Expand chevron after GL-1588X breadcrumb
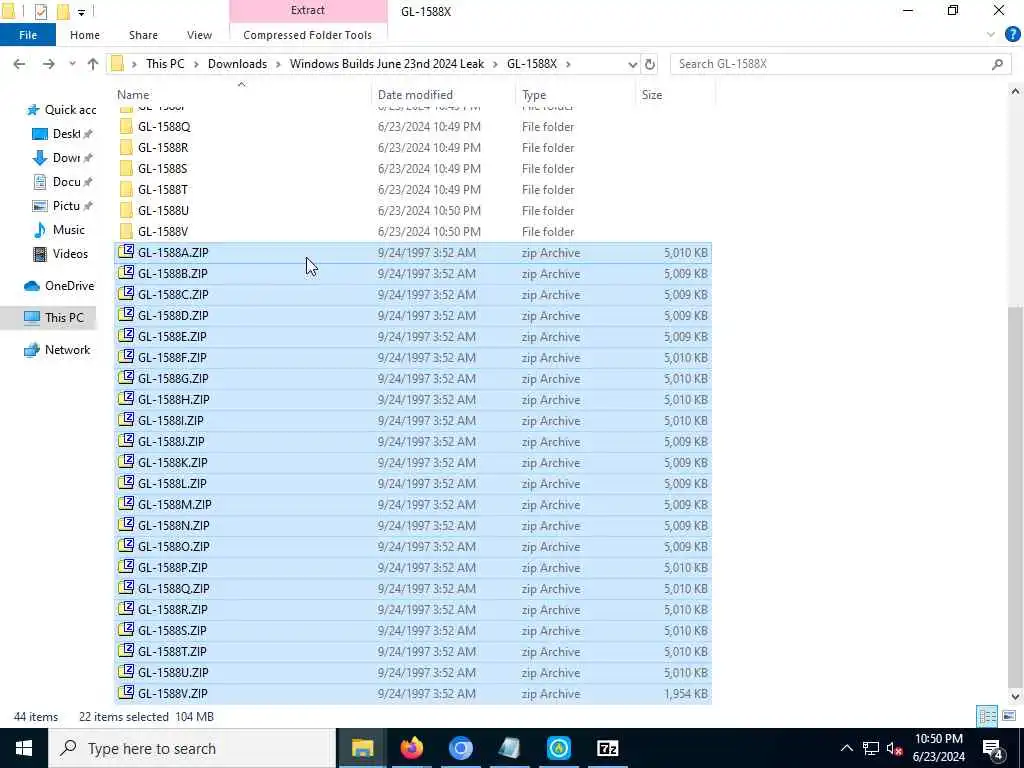The height and width of the screenshot is (768, 1024). (568, 64)
